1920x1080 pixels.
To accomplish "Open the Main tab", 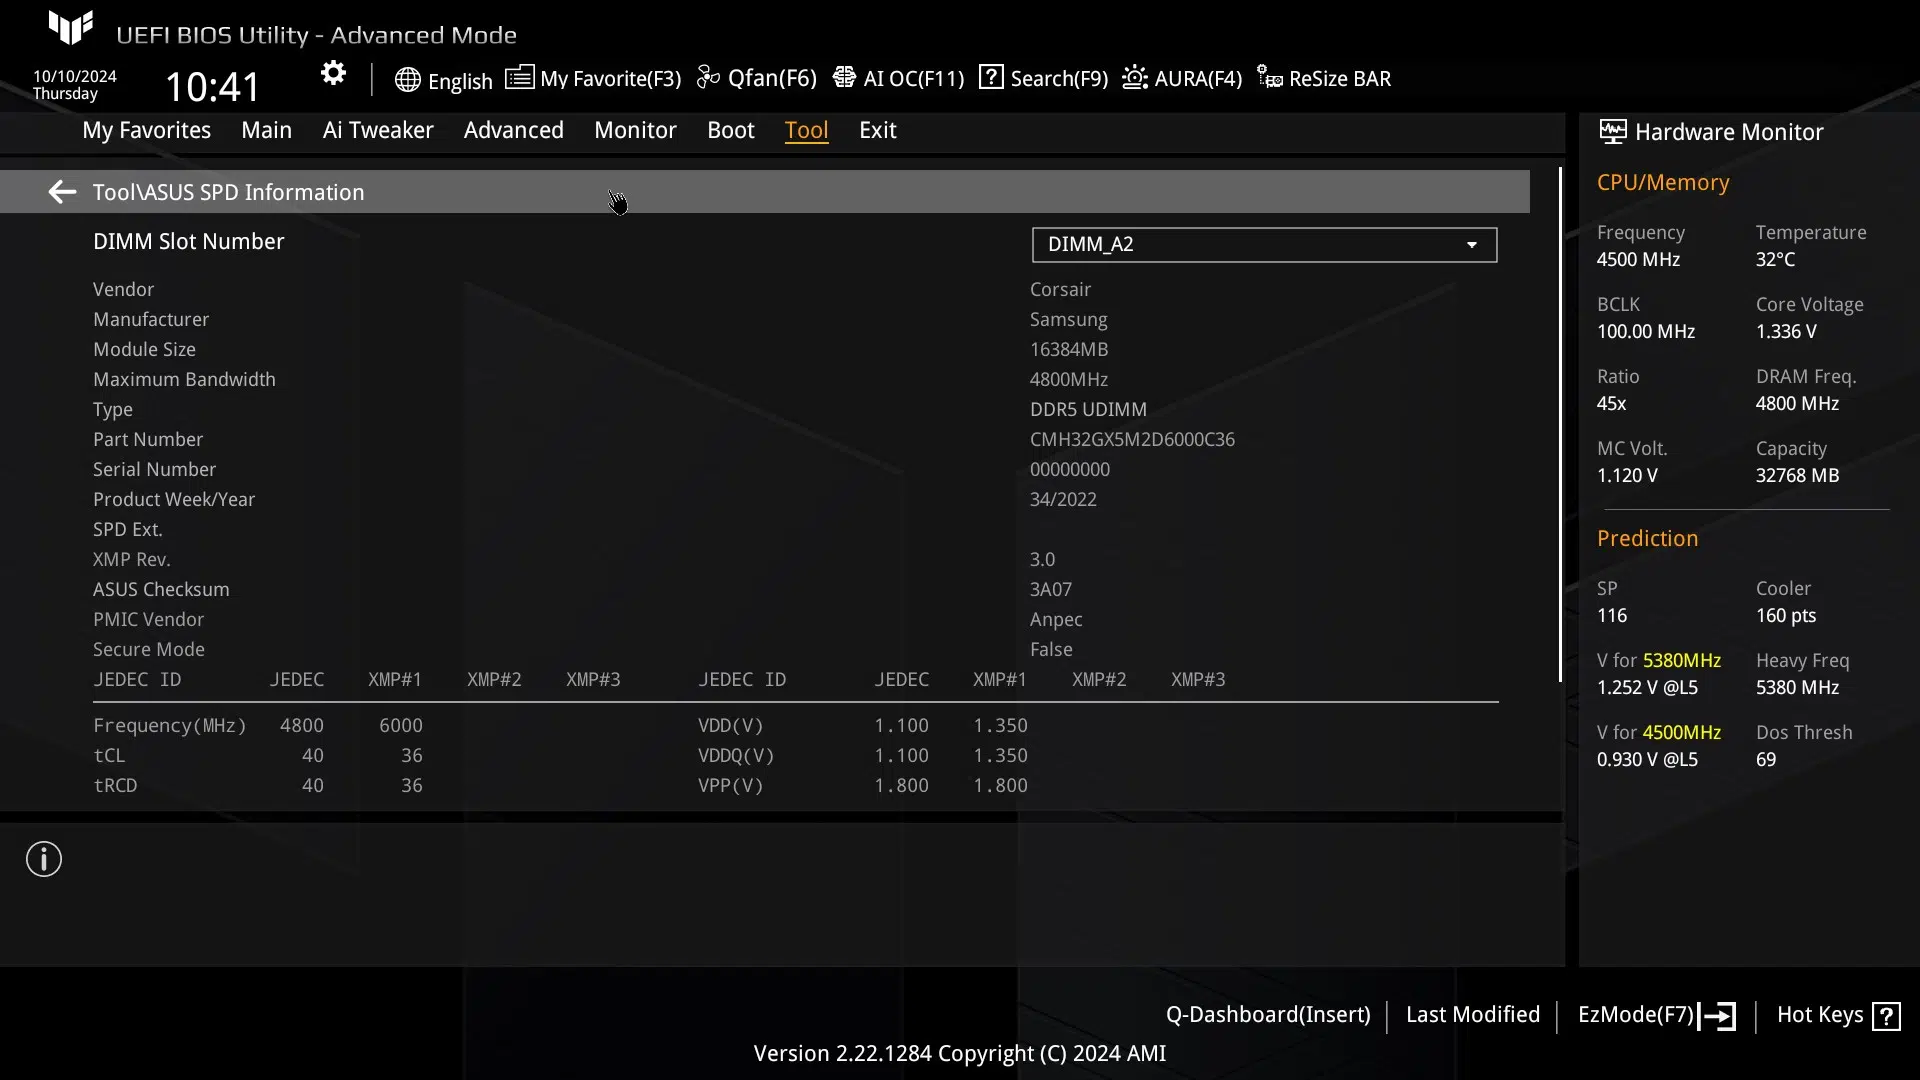I will tap(266, 130).
